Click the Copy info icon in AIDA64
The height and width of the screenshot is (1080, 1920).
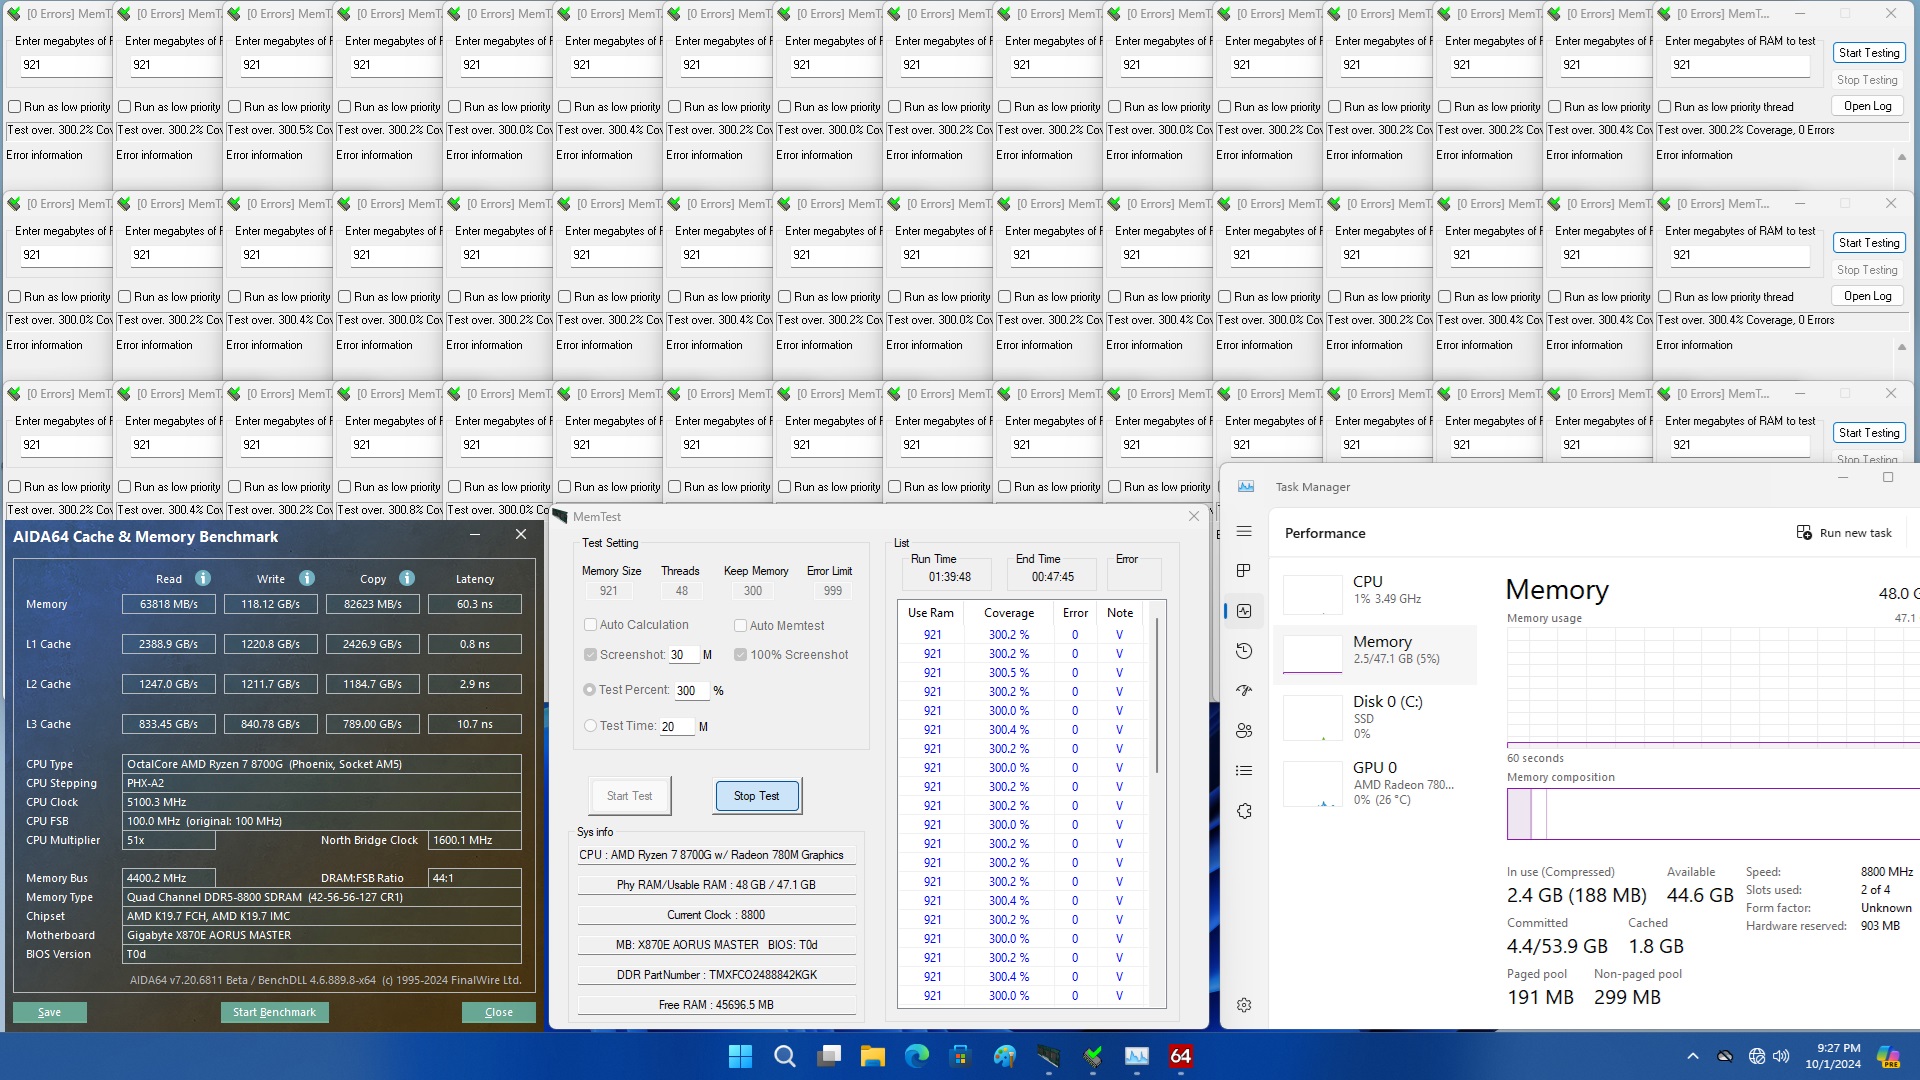click(407, 578)
